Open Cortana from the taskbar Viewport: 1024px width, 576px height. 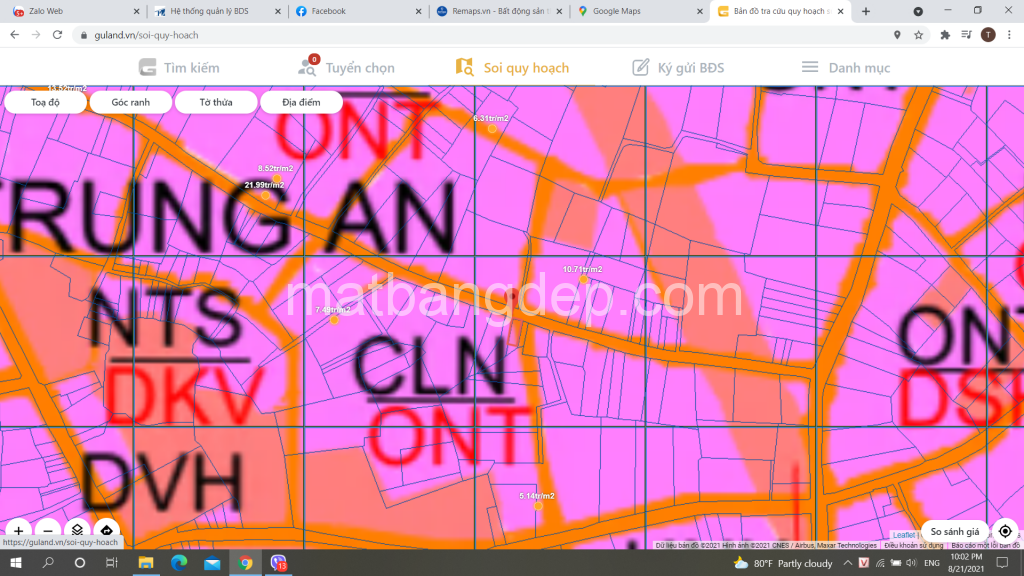tap(80, 562)
